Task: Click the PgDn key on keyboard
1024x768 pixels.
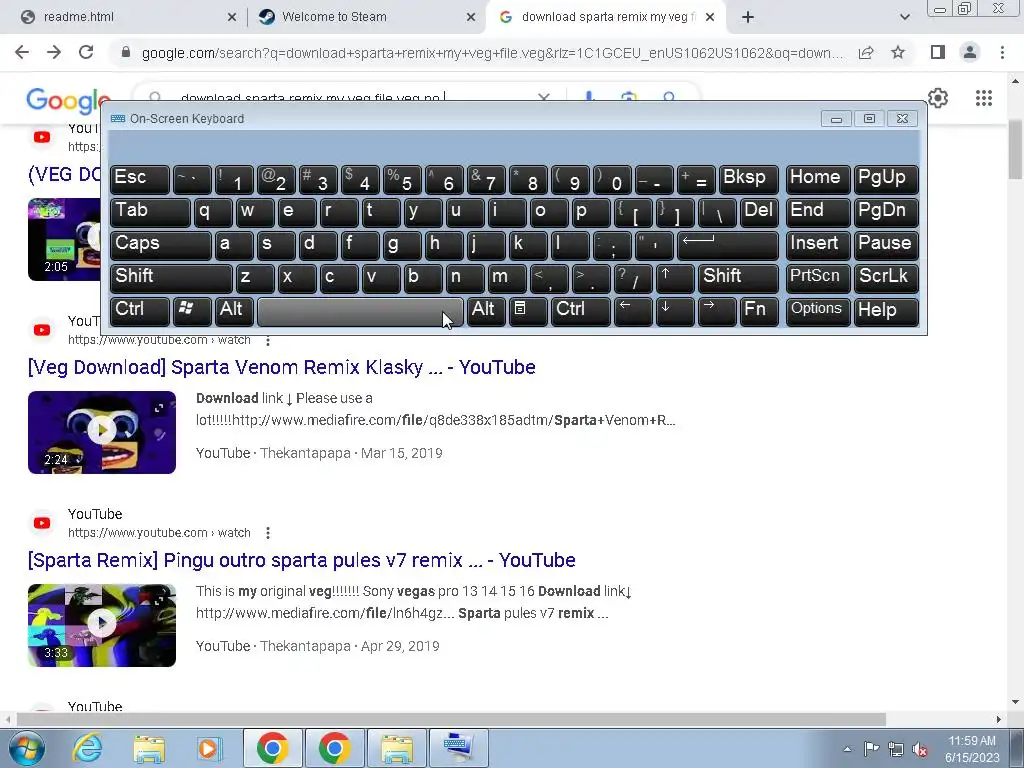Action: 886,212
